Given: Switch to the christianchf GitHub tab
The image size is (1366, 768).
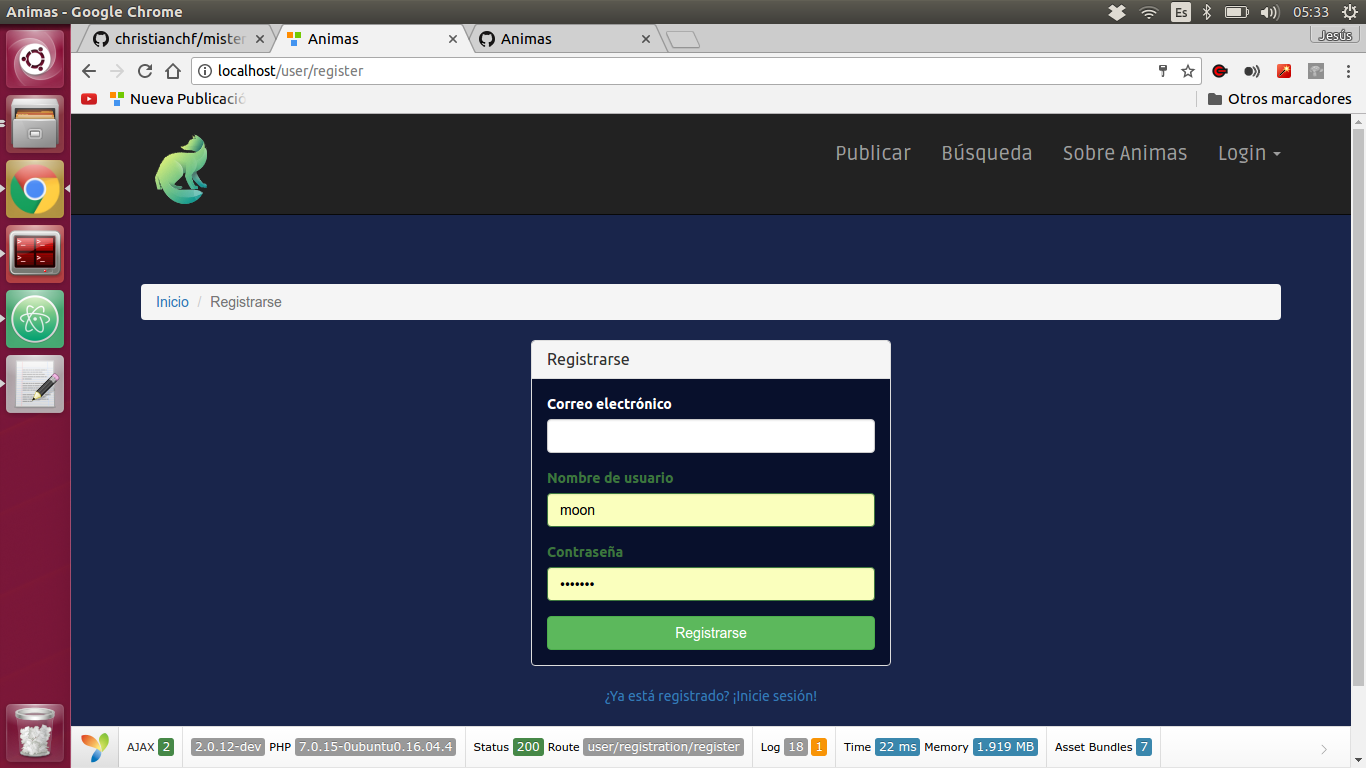Looking at the screenshot, I should 170,39.
